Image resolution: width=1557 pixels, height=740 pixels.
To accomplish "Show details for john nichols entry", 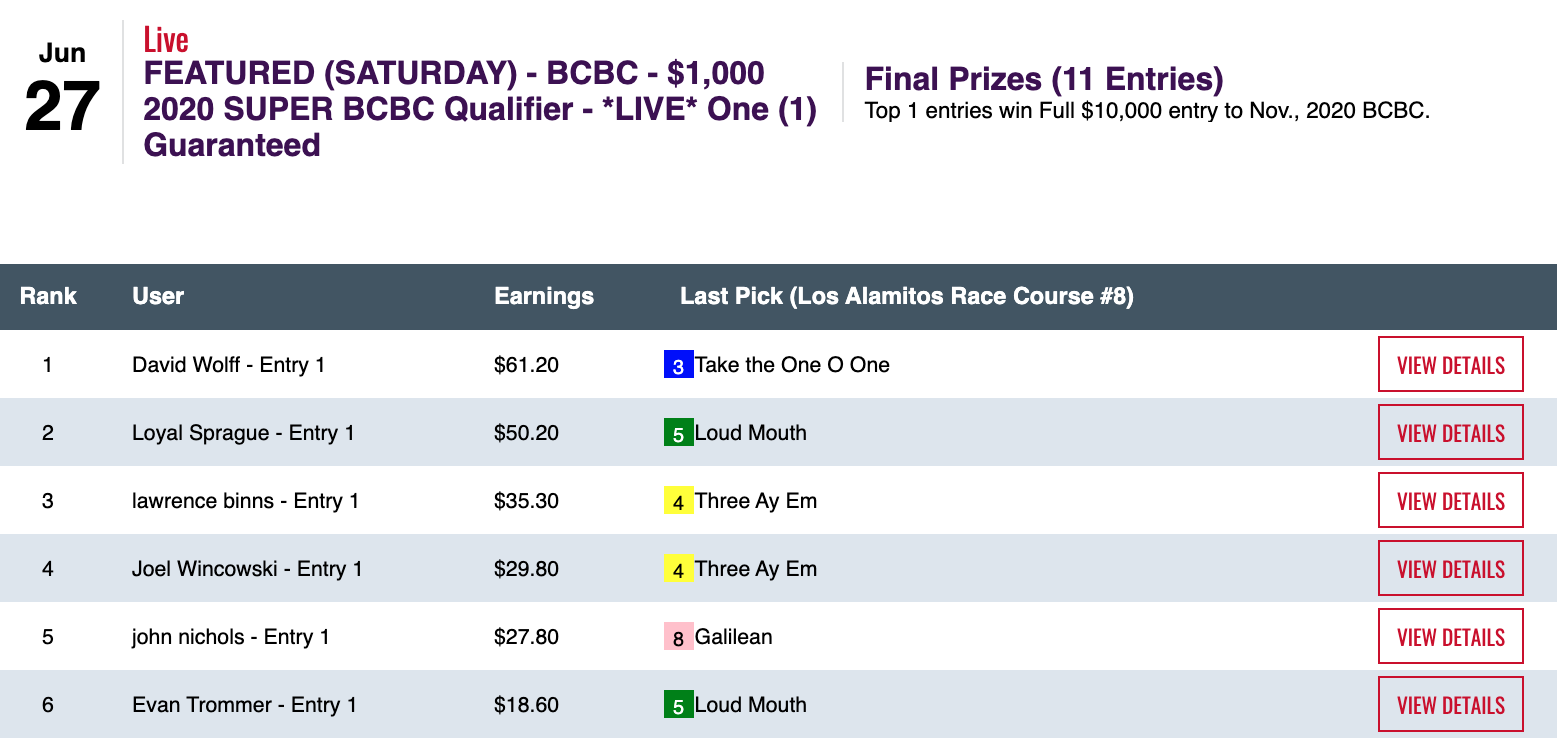I will click(1450, 637).
